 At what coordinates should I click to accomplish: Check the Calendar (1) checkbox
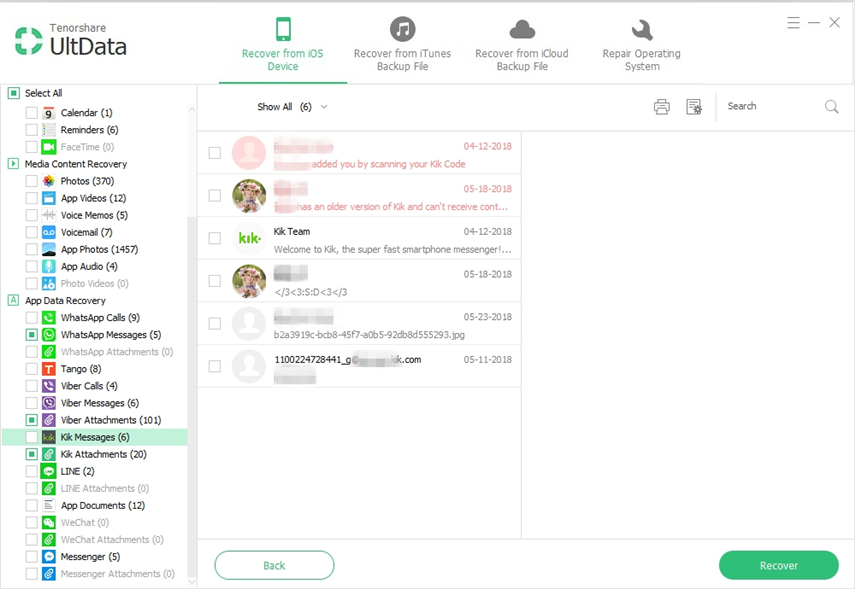pyautogui.click(x=32, y=113)
